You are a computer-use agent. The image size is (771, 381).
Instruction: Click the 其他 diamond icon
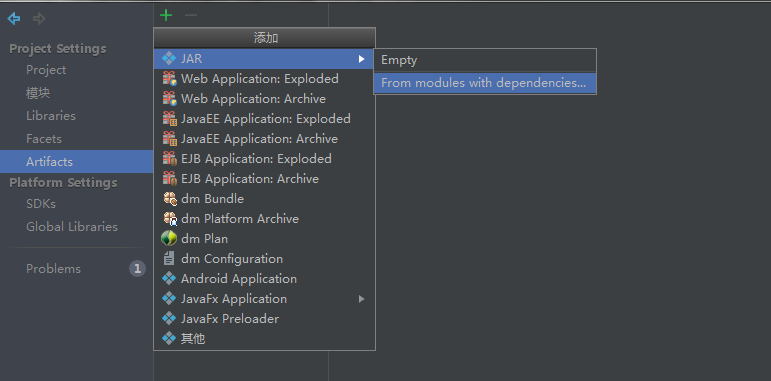pyautogui.click(x=169, y=339)
